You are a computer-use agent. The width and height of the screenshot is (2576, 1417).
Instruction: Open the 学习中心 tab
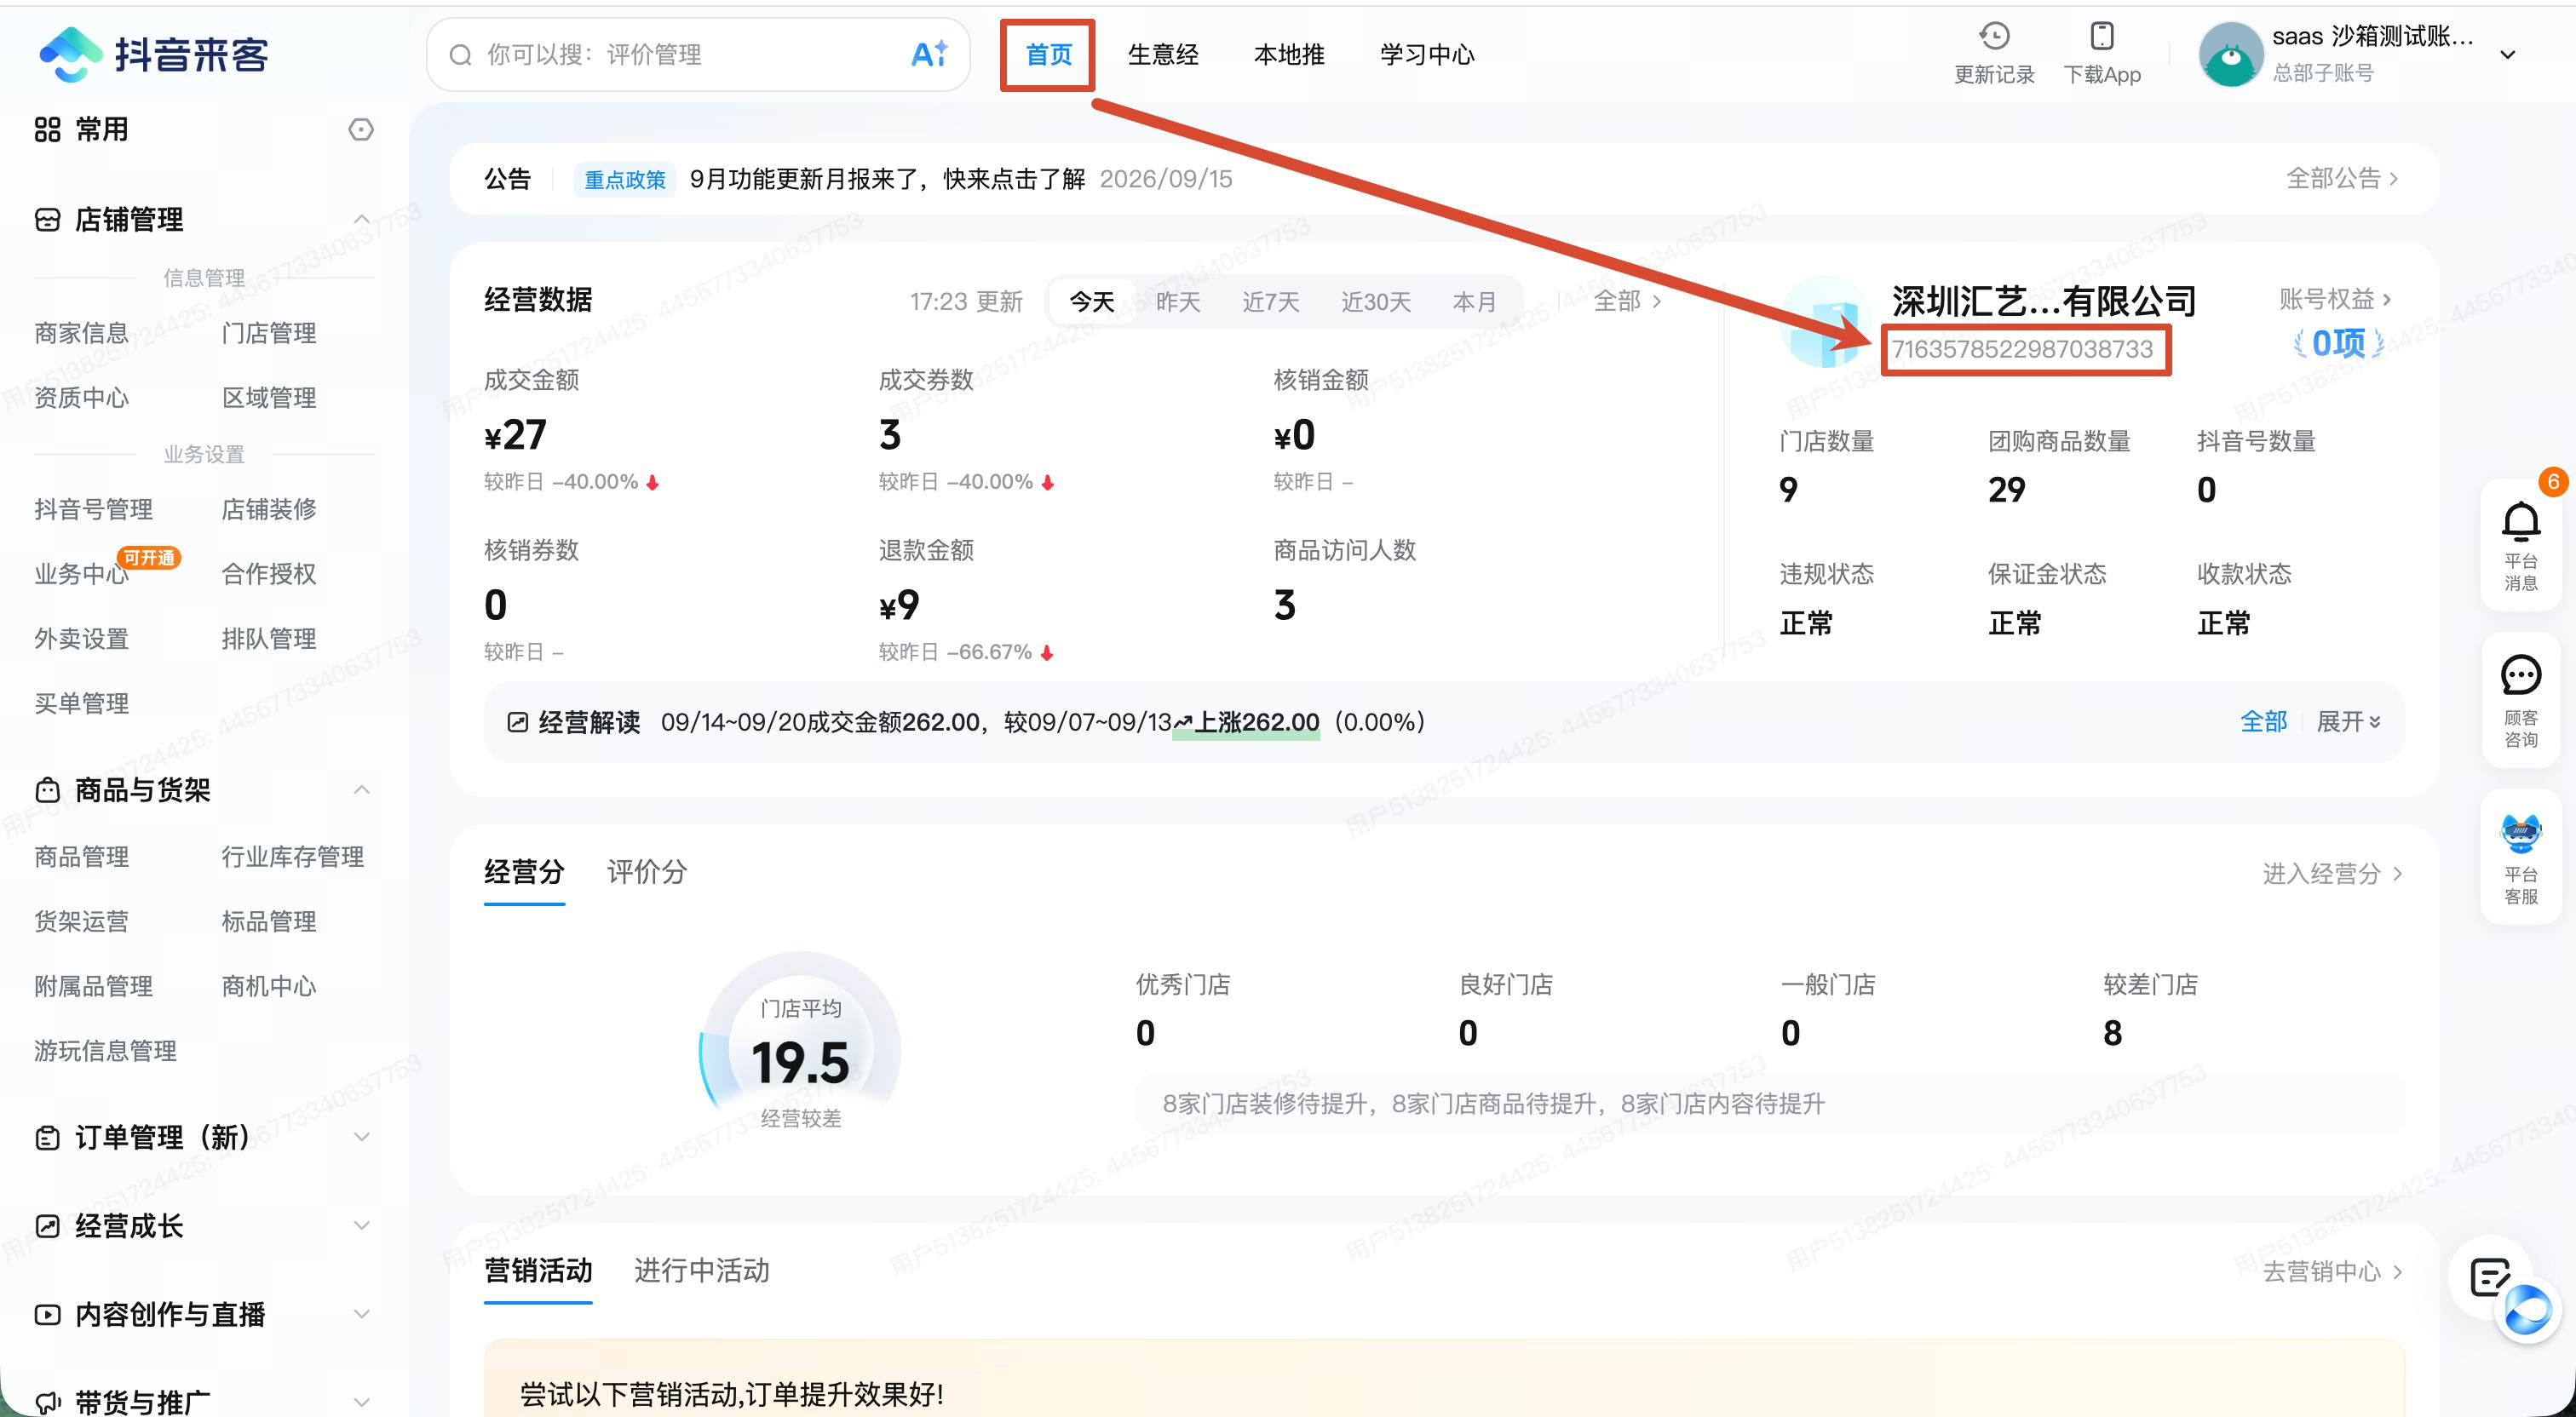click(x=1427, y=54)
